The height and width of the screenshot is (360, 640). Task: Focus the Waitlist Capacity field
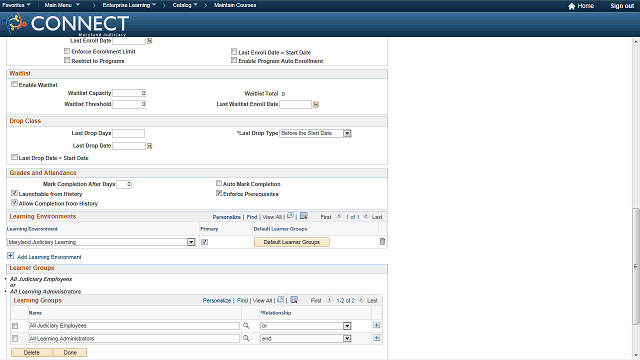point(129,93)
